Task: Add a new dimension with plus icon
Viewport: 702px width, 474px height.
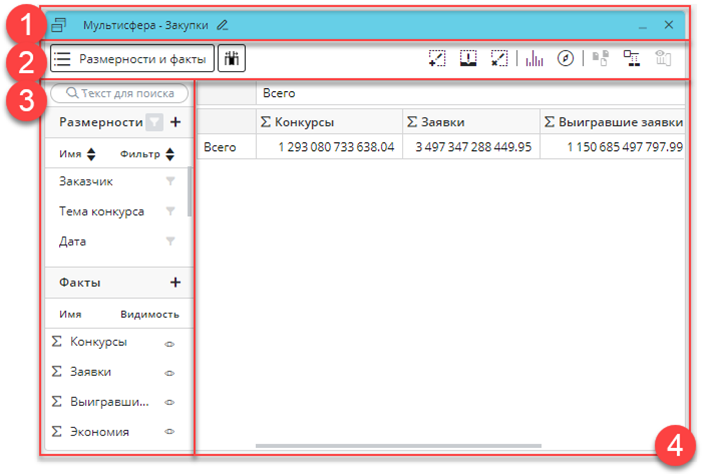Action: pyautogui.click(x=175, y=123)
